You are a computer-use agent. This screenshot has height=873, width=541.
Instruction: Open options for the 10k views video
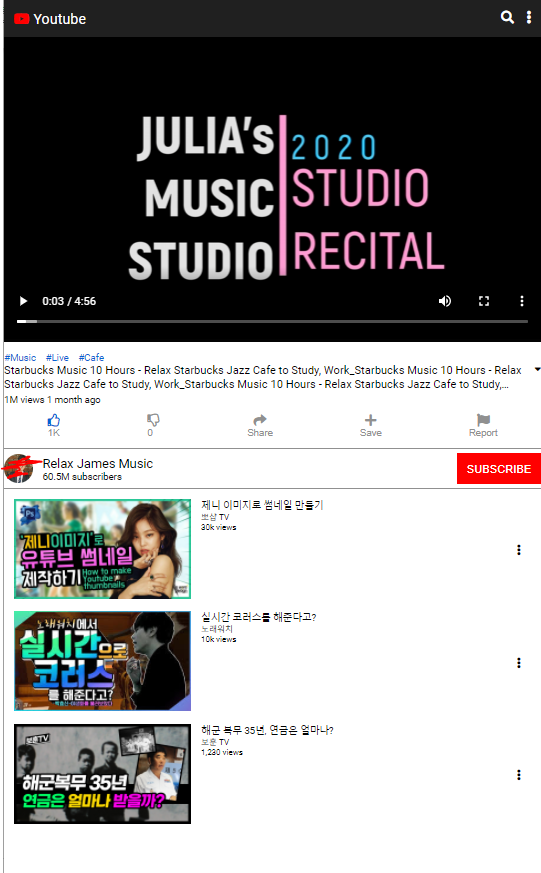pyautogui.click(x=519, y=663)
